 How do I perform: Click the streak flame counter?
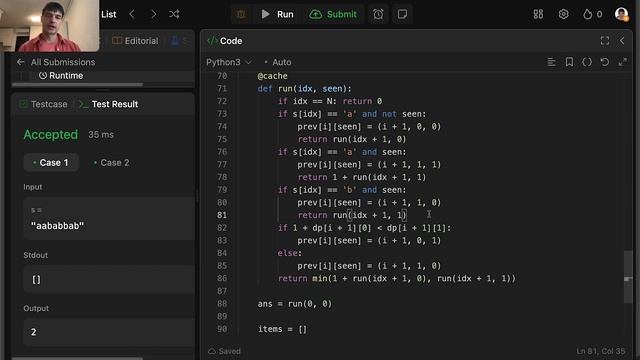coord(592,14)
